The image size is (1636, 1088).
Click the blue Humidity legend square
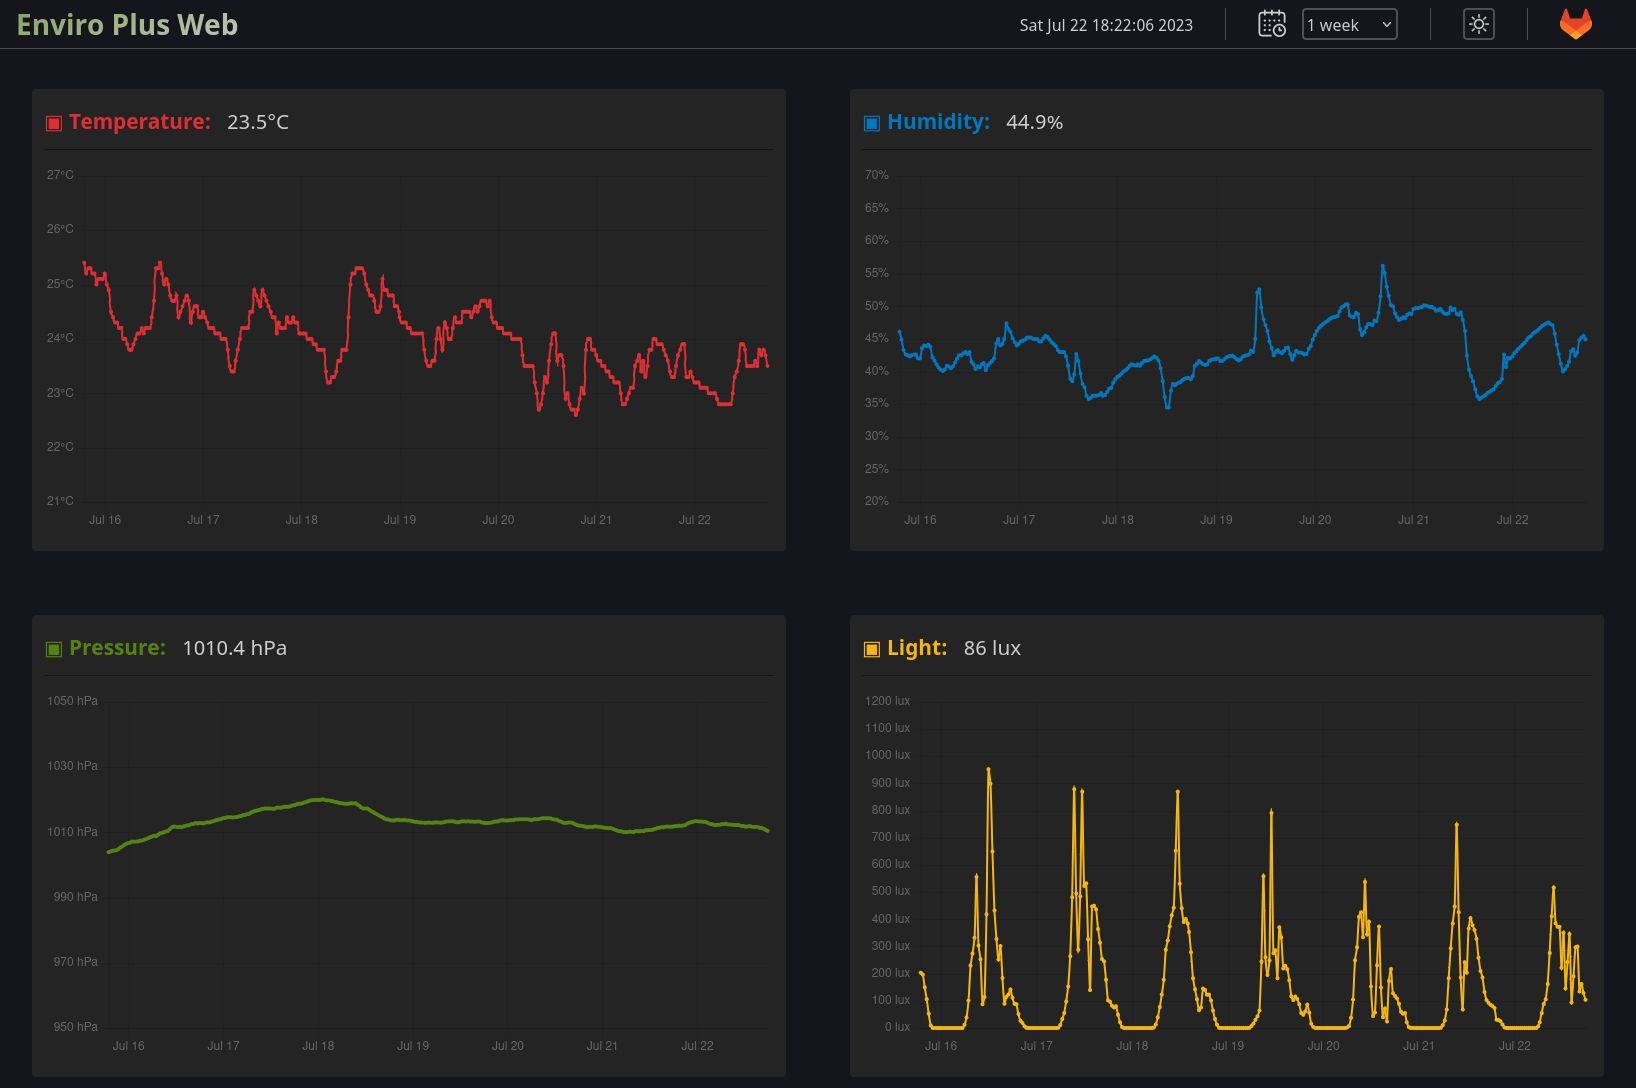[871, 123]
